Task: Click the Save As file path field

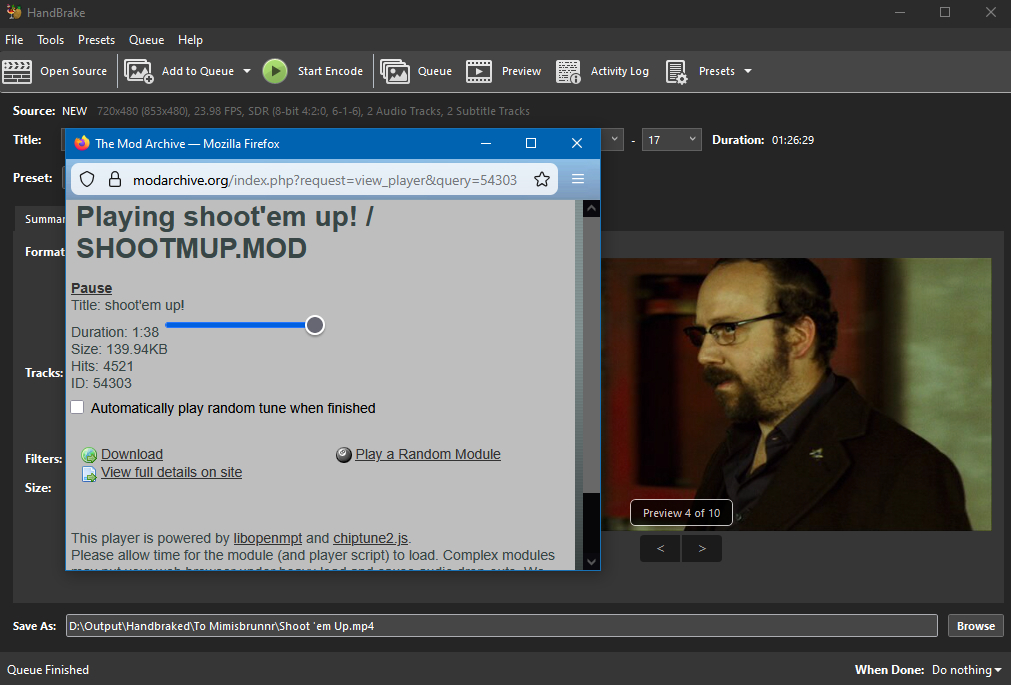Action: [x=500, y=626]
